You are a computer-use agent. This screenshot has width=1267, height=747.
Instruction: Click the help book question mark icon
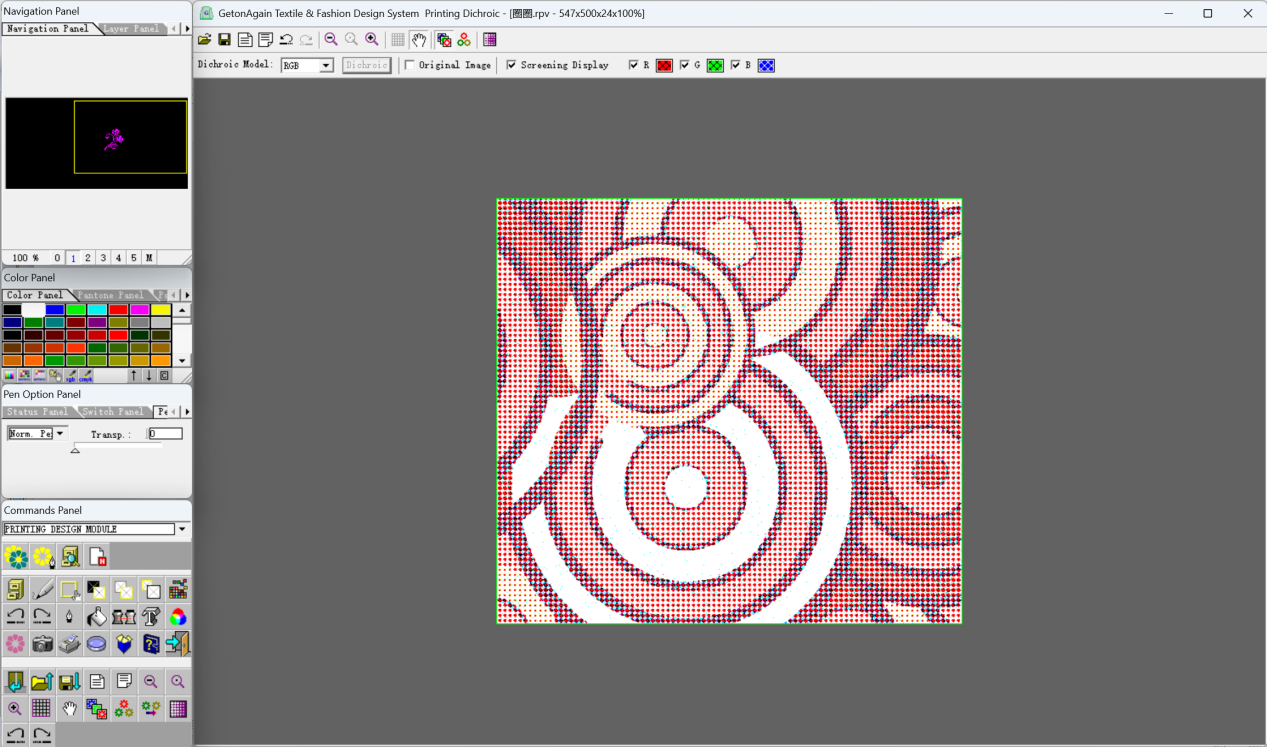(x=151, y=644)
